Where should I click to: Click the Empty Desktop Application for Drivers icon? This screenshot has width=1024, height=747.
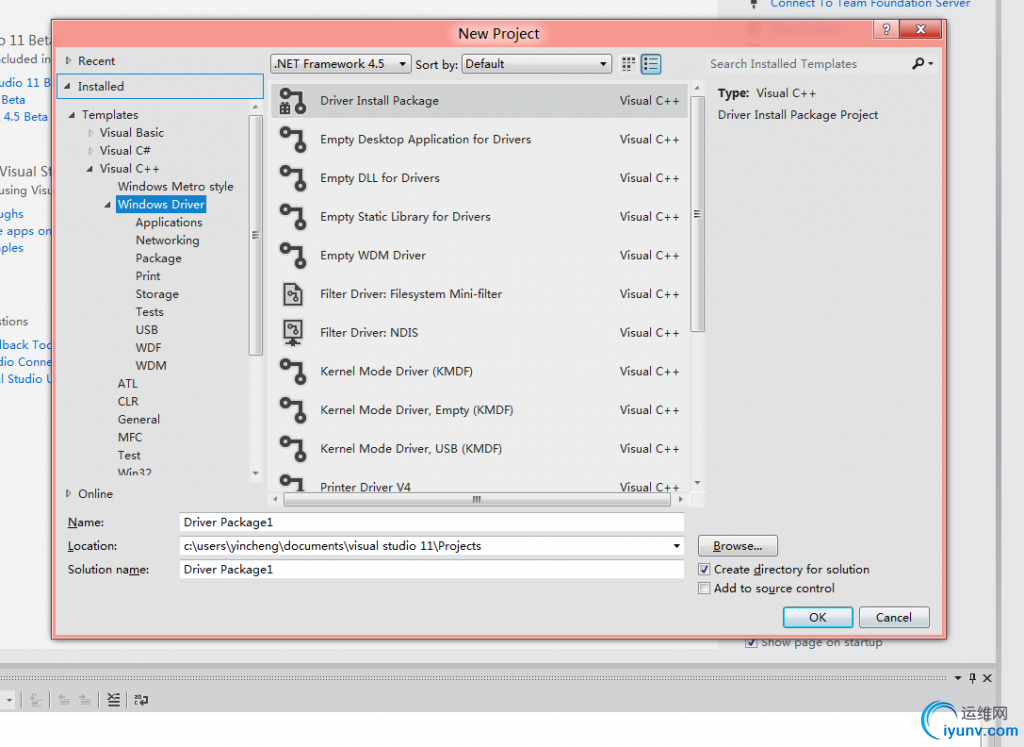pyautogui.click(x=292, y=140)
